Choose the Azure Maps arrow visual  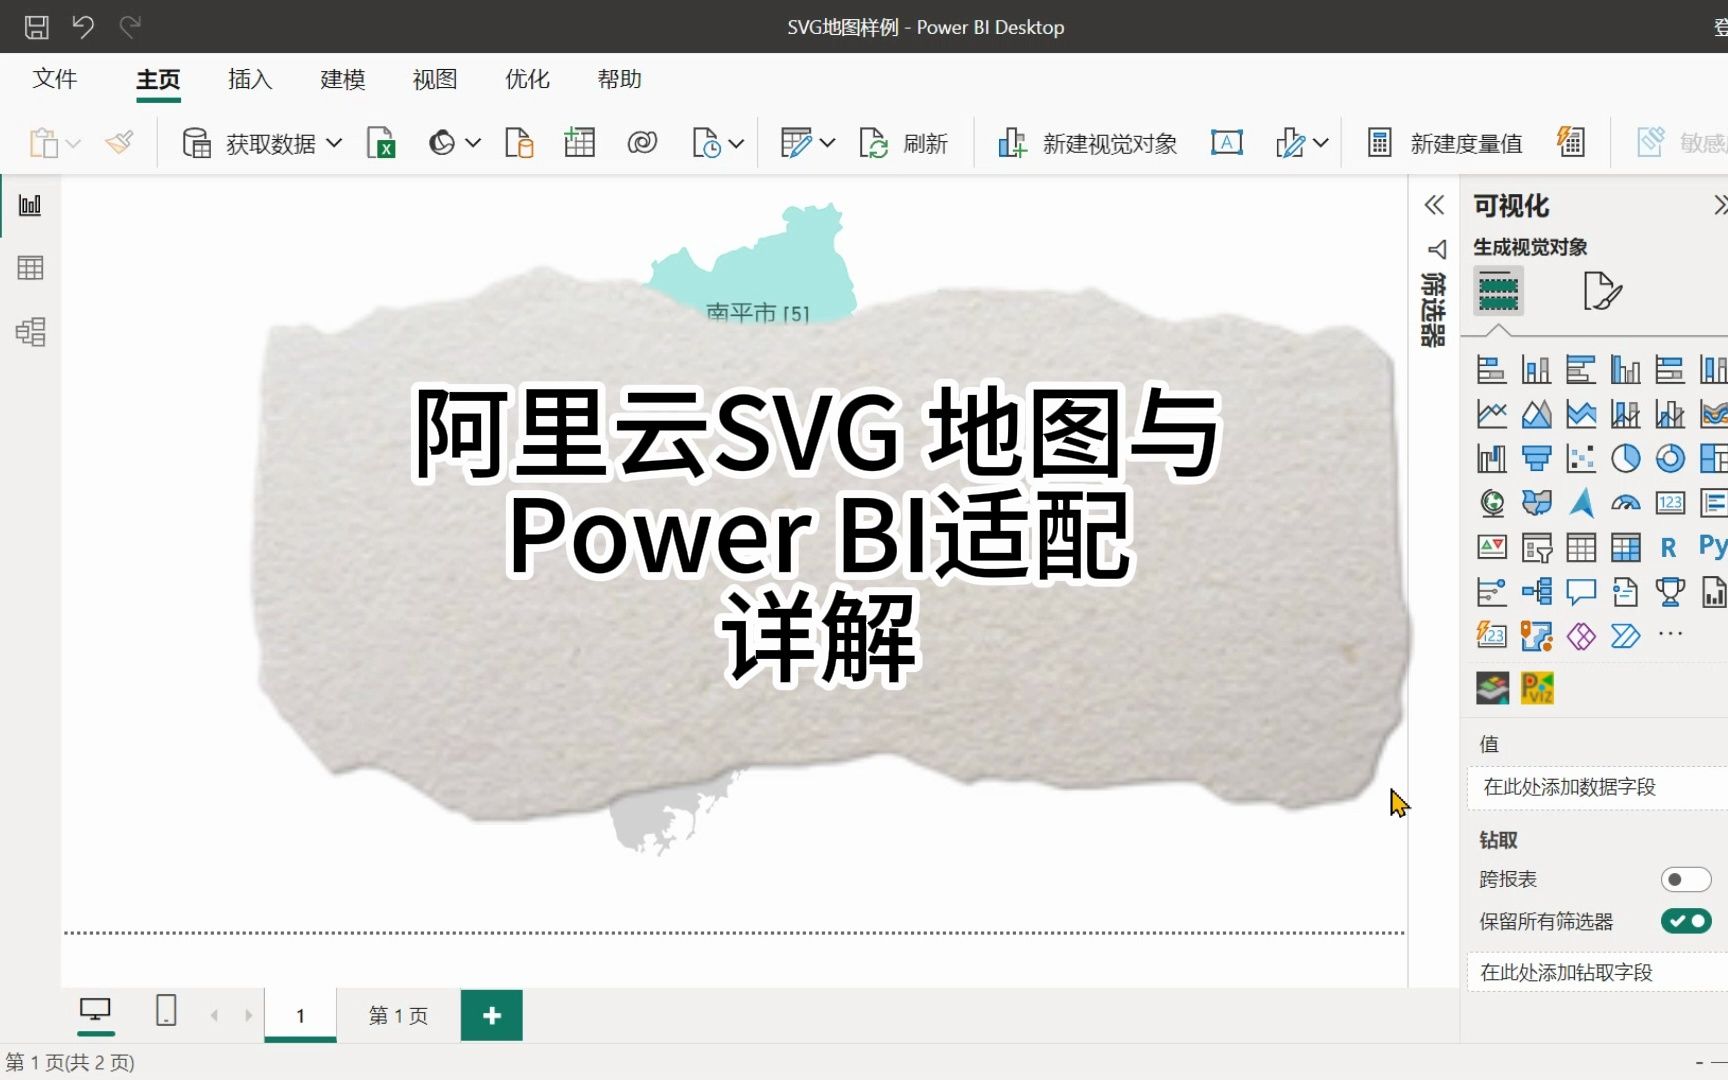tap(1581, 503)
